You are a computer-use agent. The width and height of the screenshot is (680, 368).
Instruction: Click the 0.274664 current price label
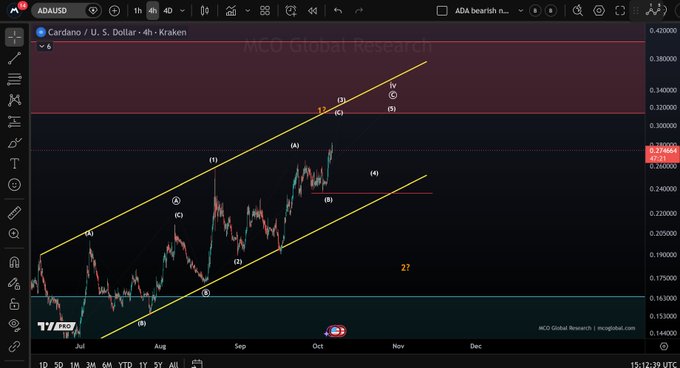tap(662, 154)
